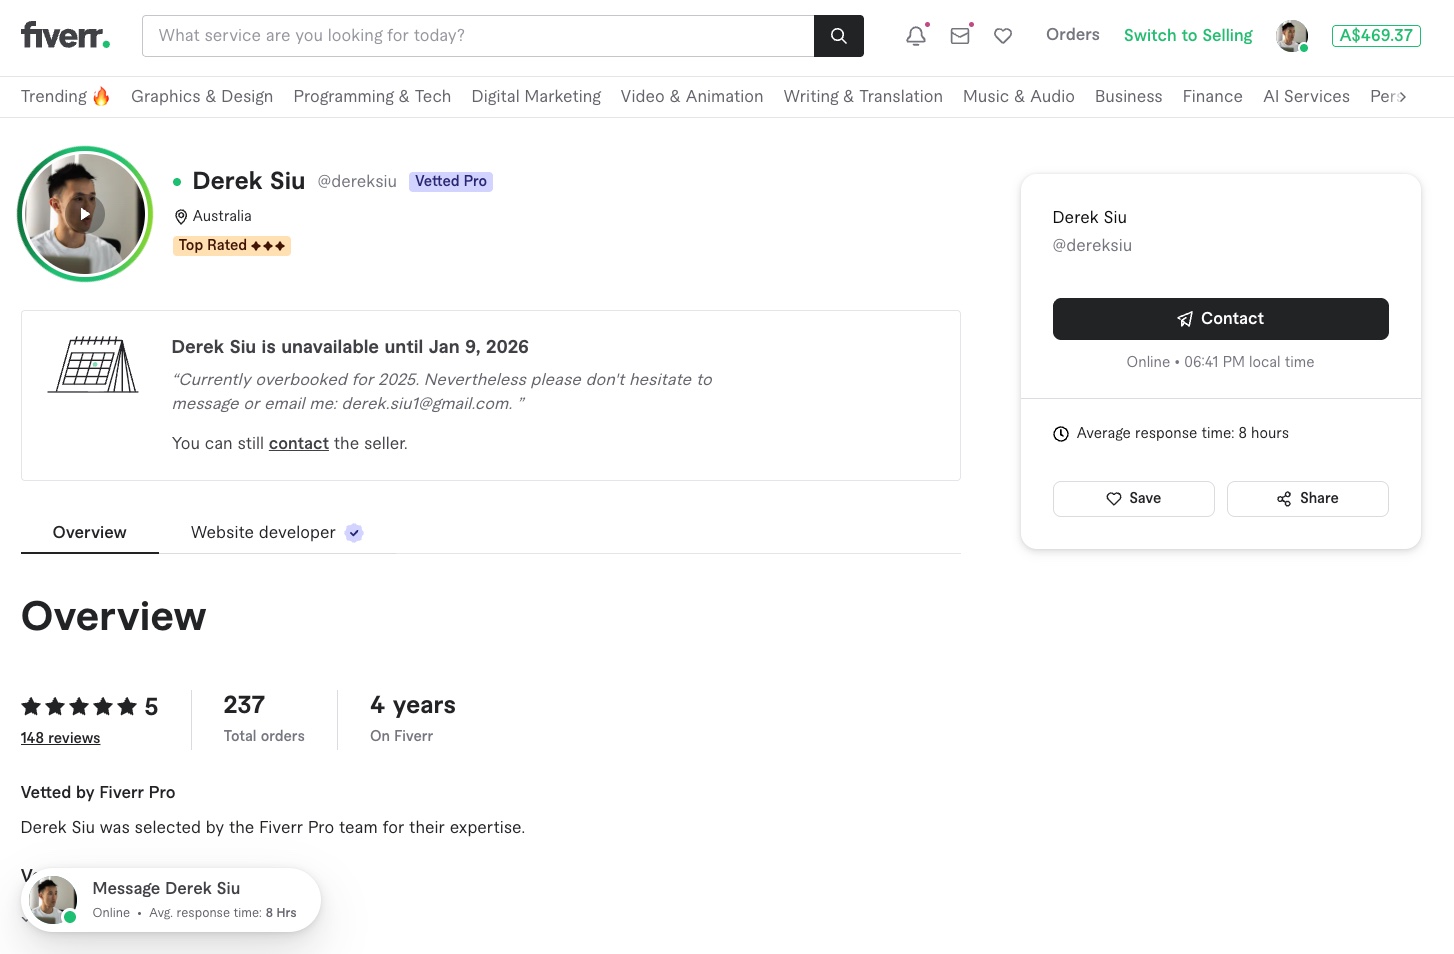The image size is (1454, 954).
Task: Click the 4 years on Fiverr stat
Action: [x=413, y=719]
